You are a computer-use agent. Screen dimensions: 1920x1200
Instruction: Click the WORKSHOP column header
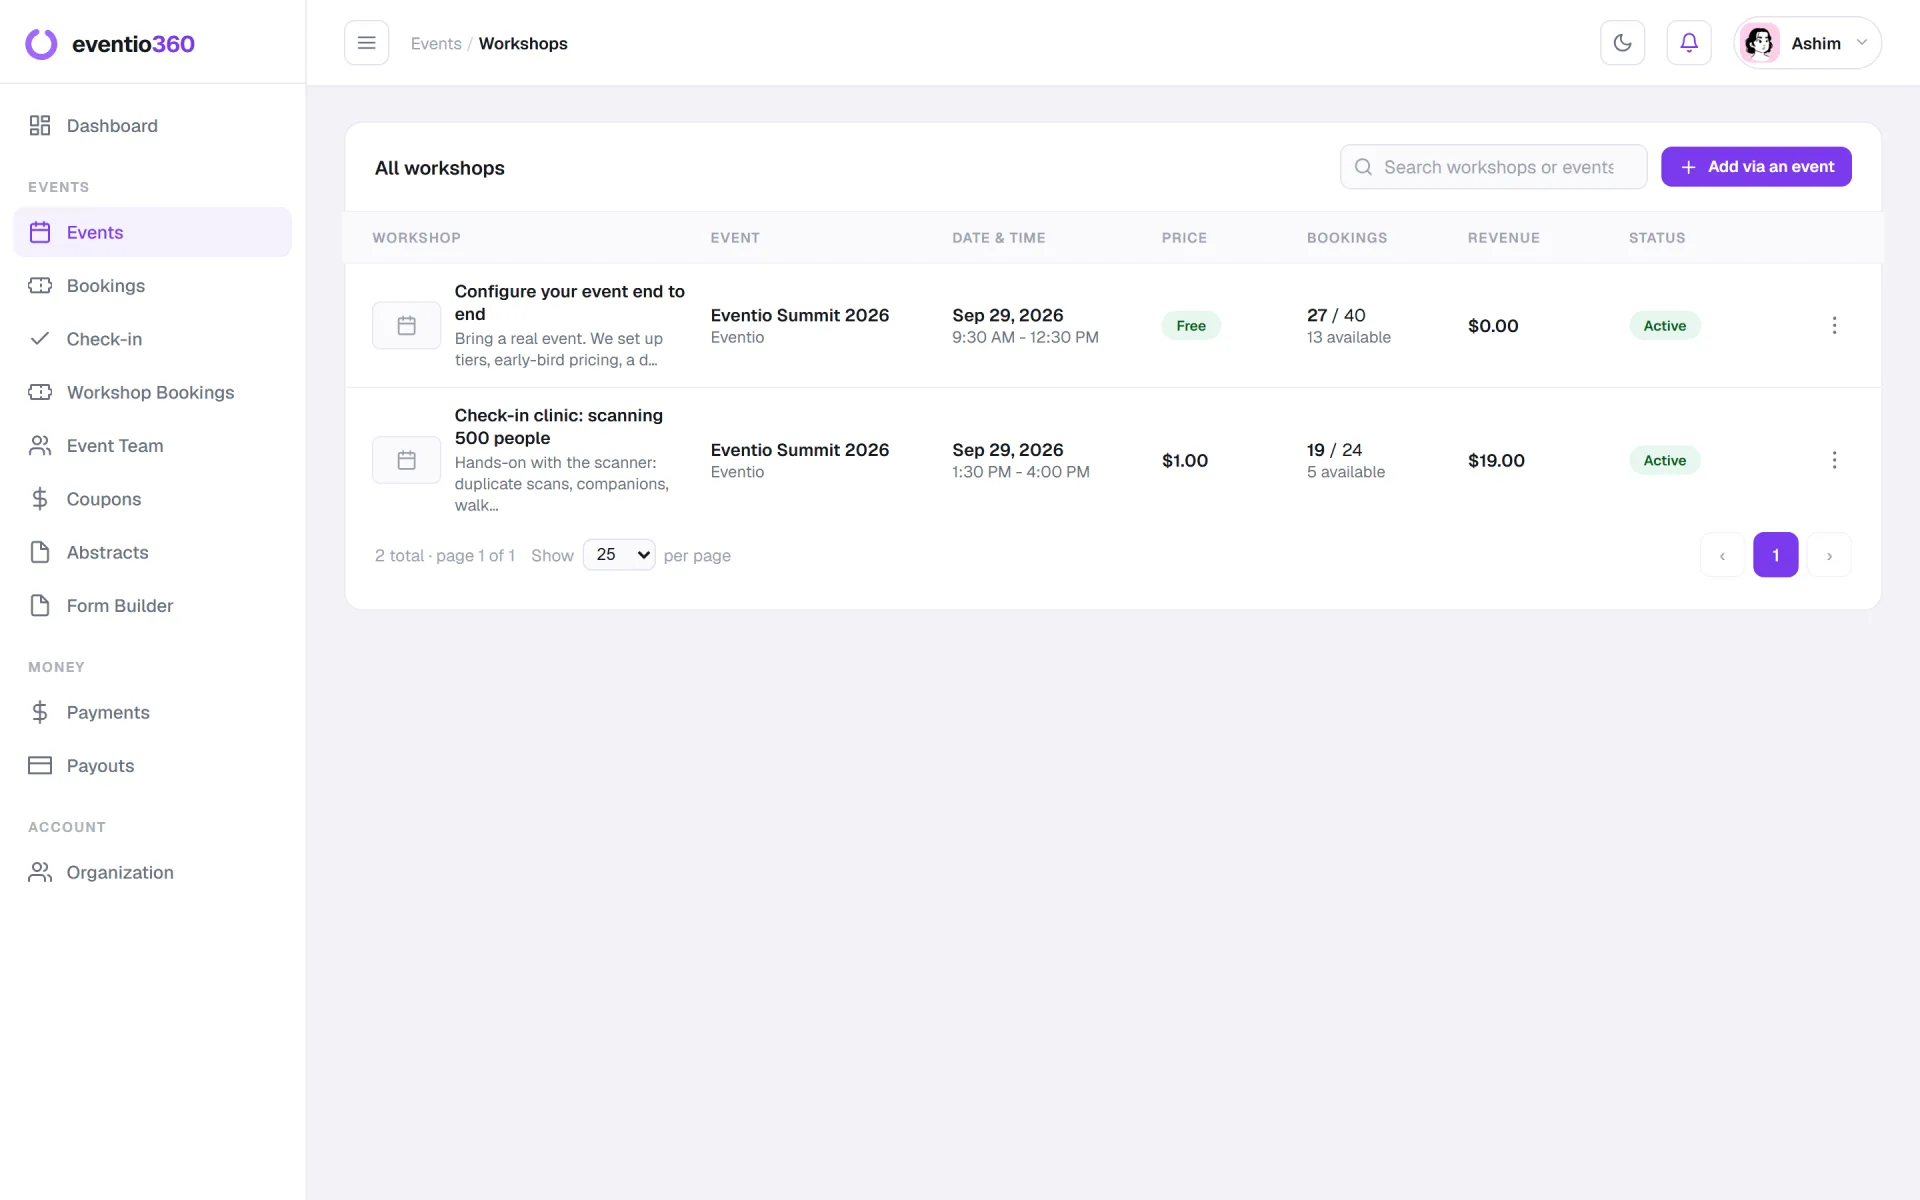click(416, 238)
